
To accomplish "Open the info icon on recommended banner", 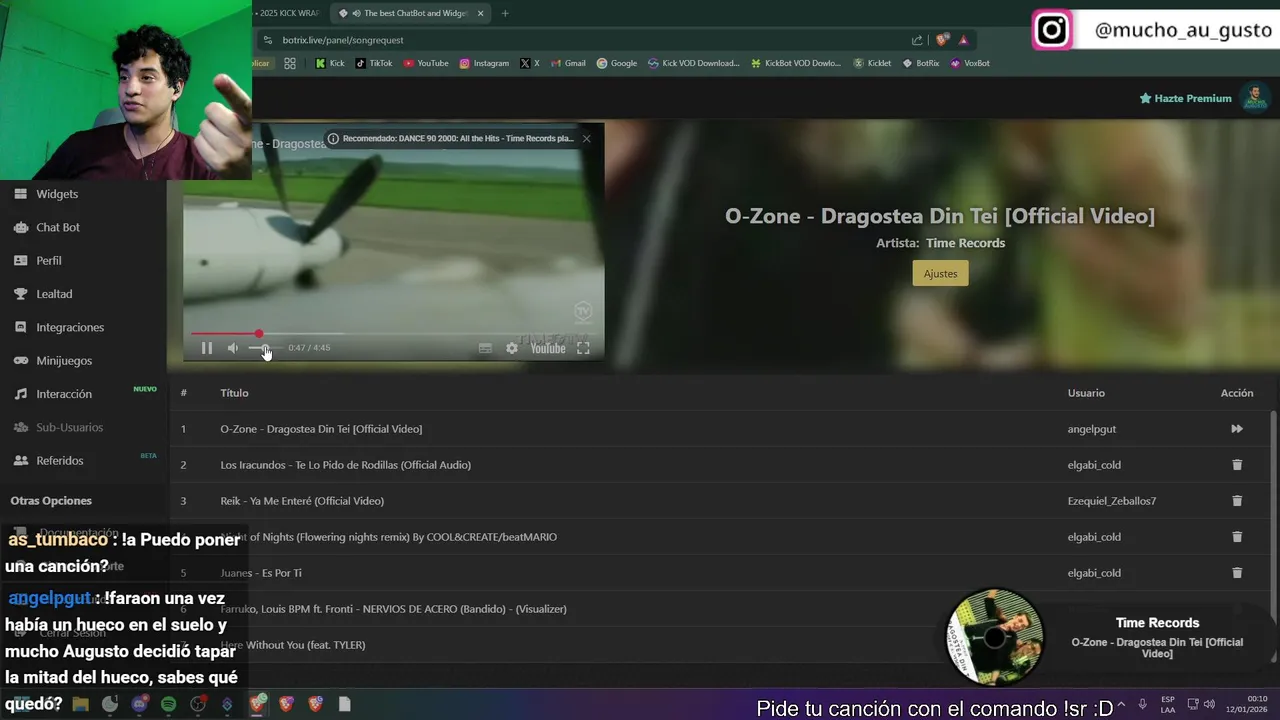I will pos(333,139).
